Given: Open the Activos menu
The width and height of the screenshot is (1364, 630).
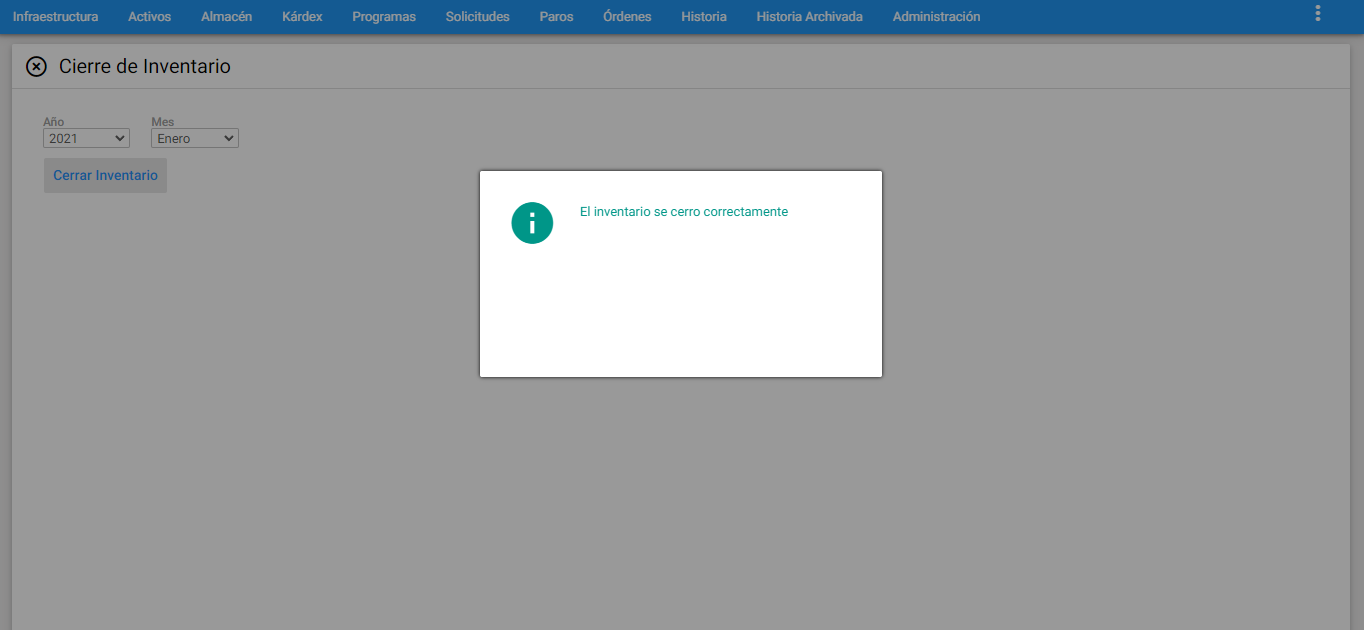Looking at the screenshot, I should click(x=150, y=17).
